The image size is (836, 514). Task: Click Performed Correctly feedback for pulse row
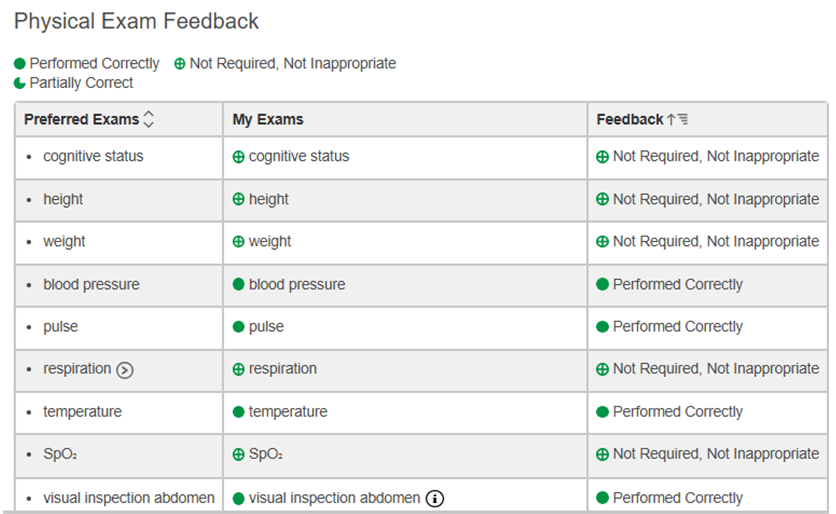(x=678, y=326)
